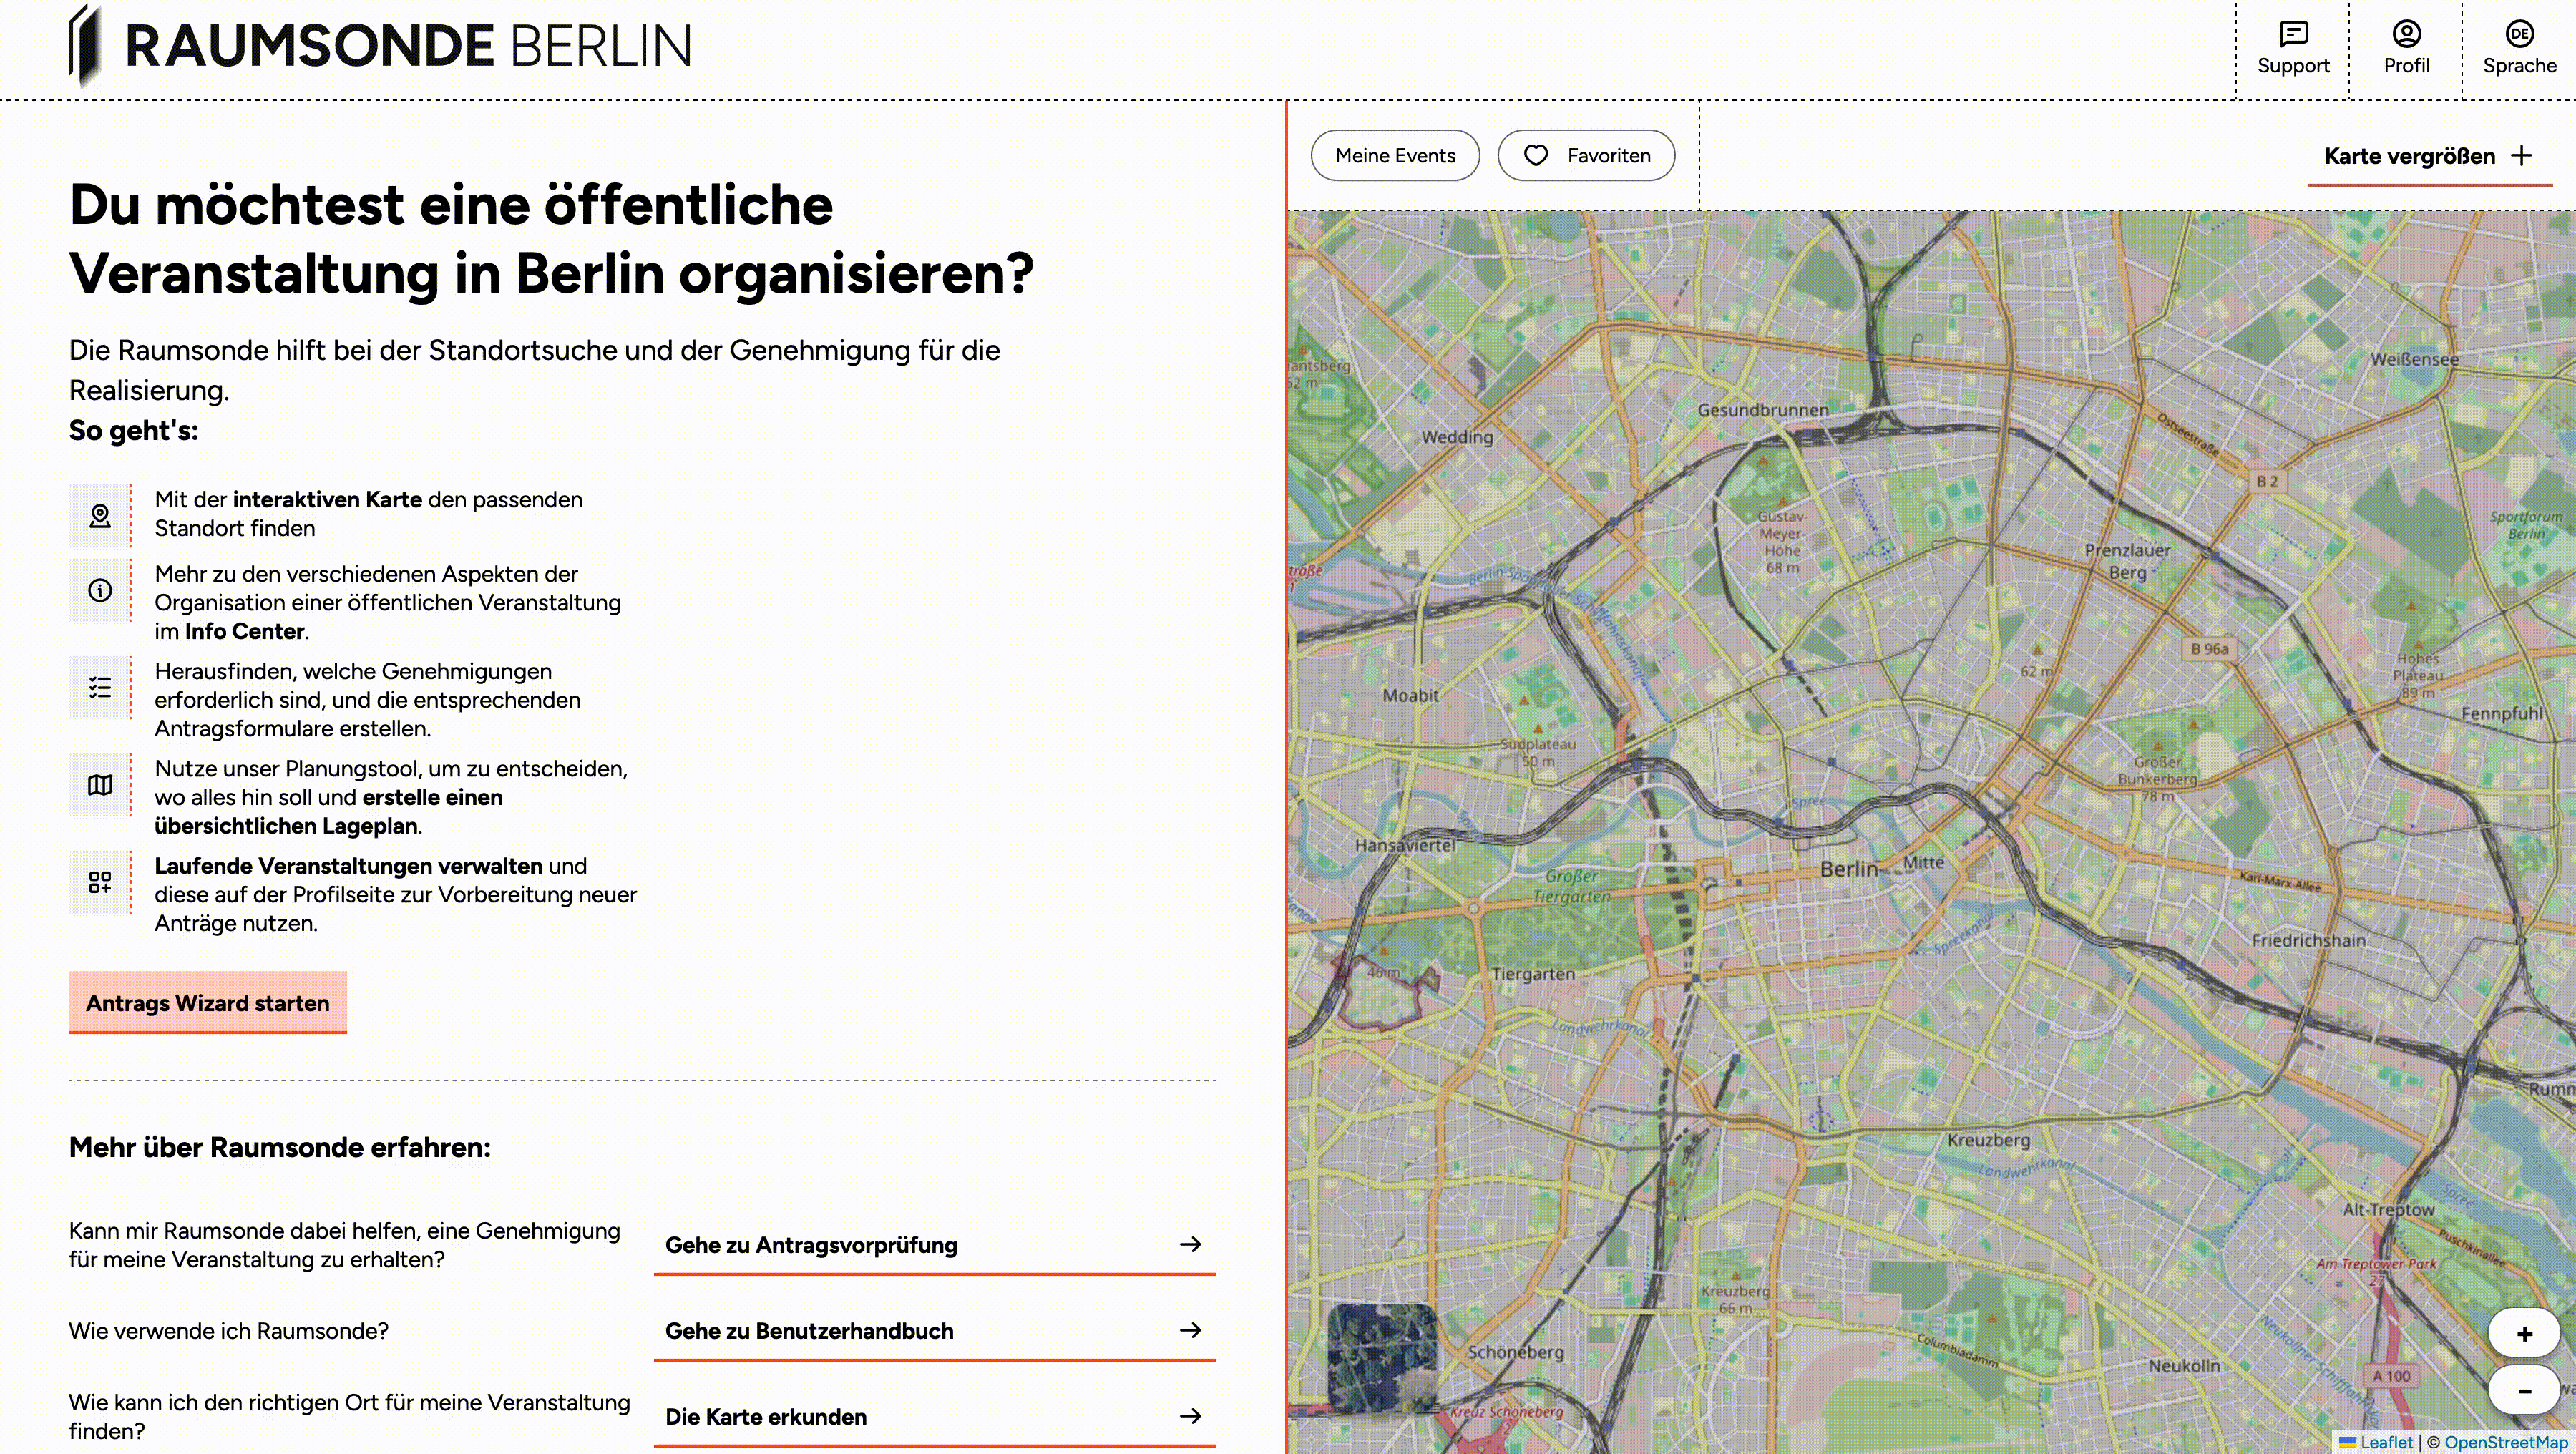Click the manage events grid icon
The height and width of the screenshot is (1454, 2576).
pos(100,882)
